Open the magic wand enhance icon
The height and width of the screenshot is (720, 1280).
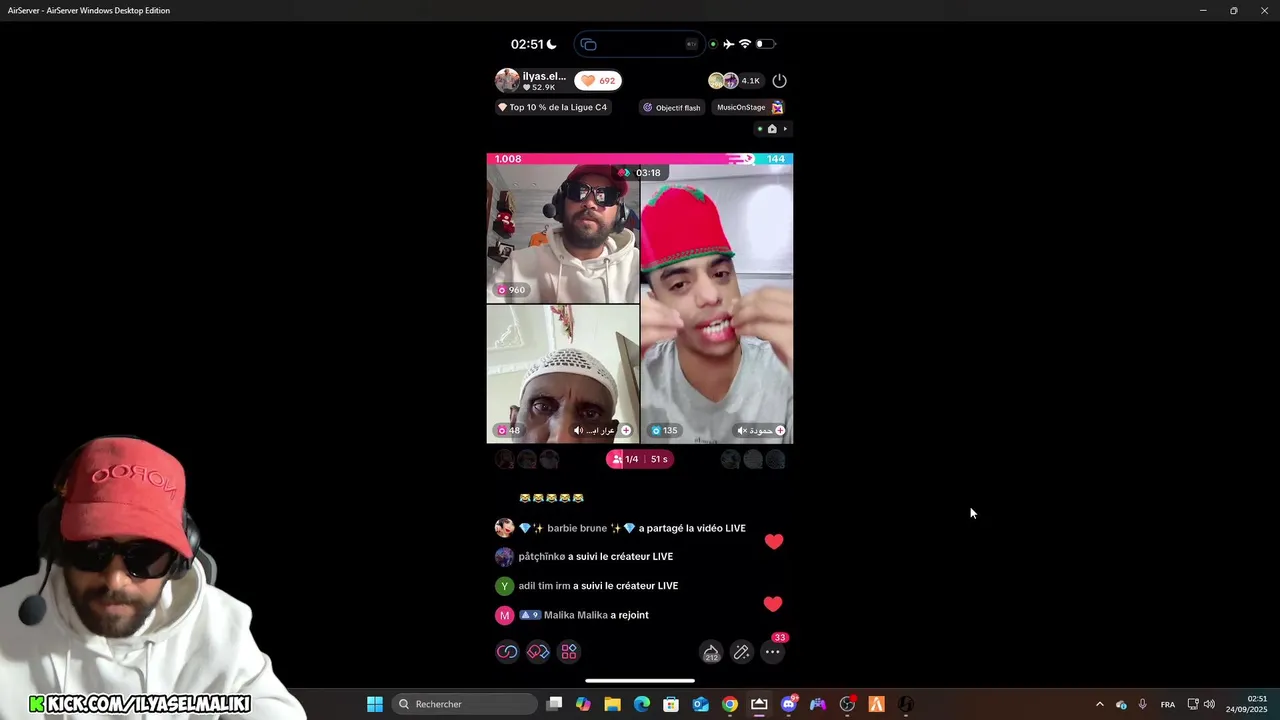tap(742, 652)
